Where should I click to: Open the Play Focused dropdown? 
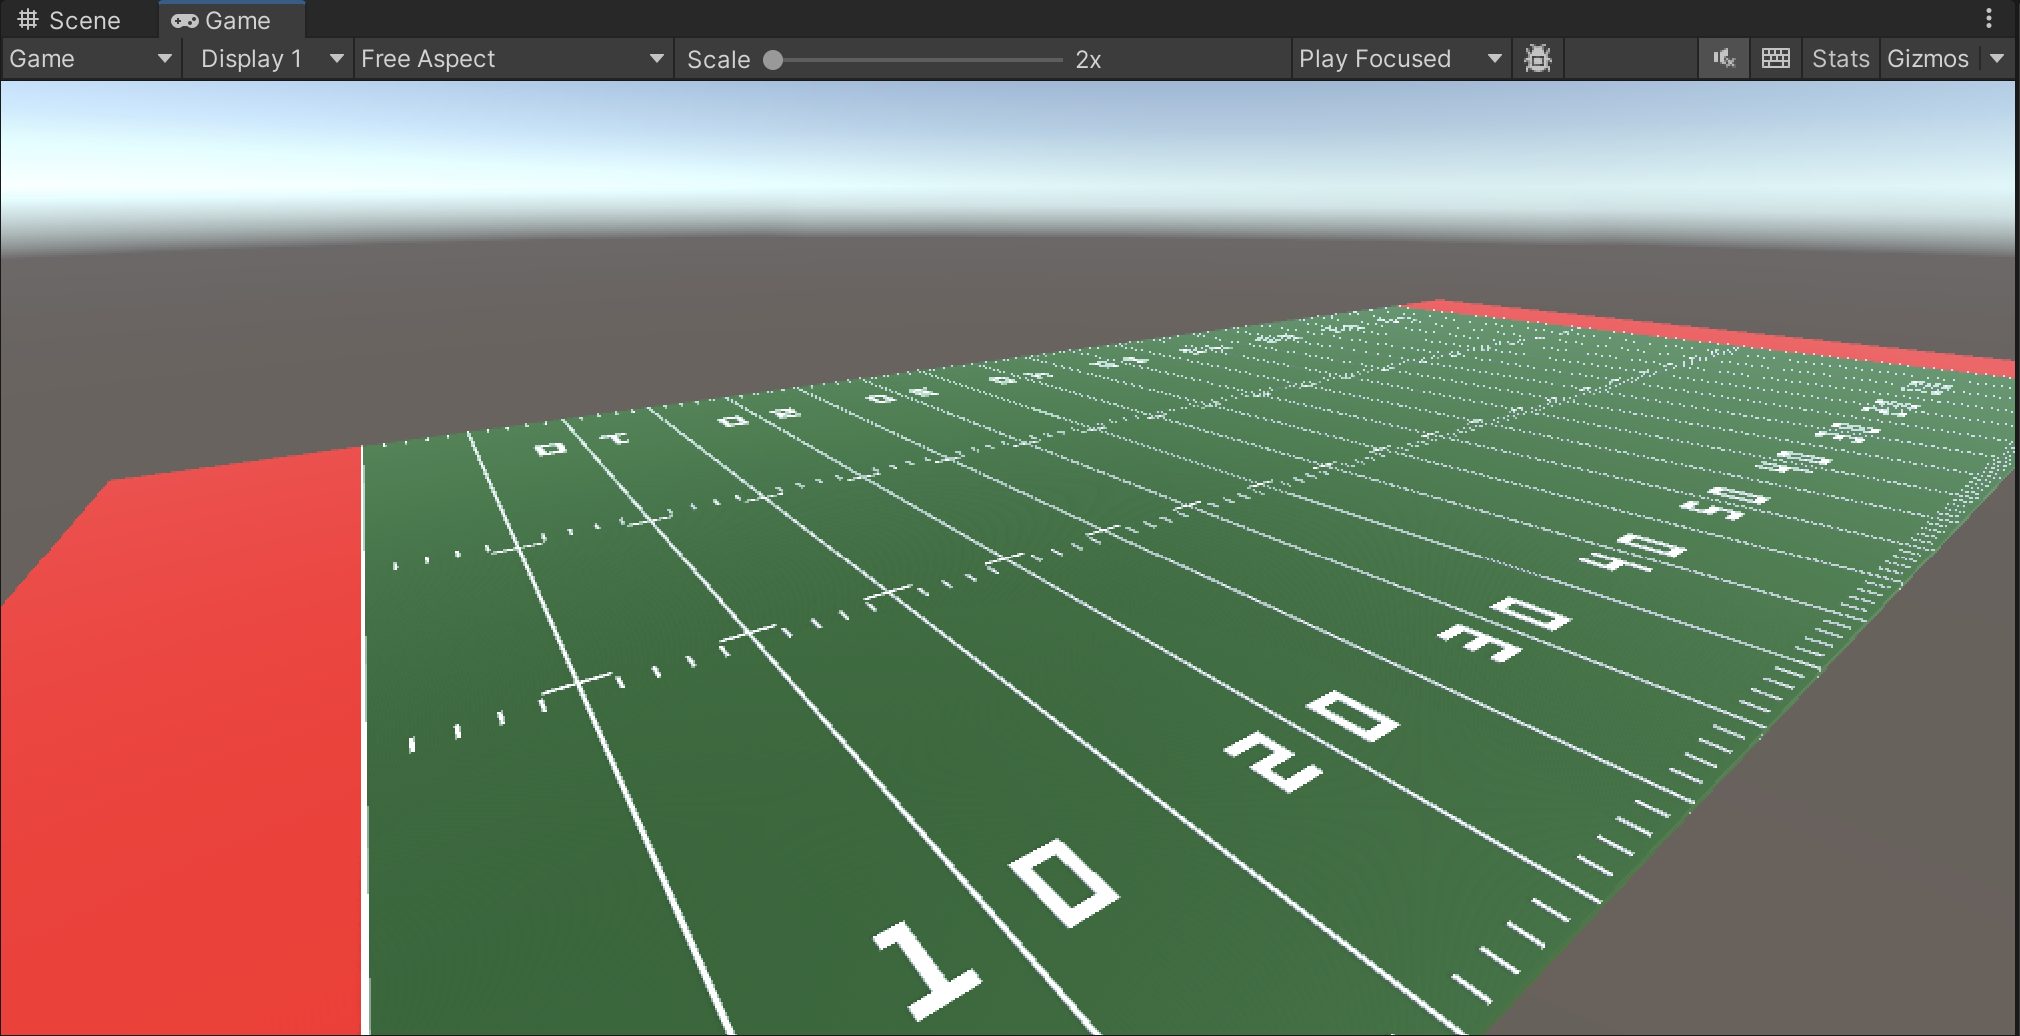point(1399,59)
